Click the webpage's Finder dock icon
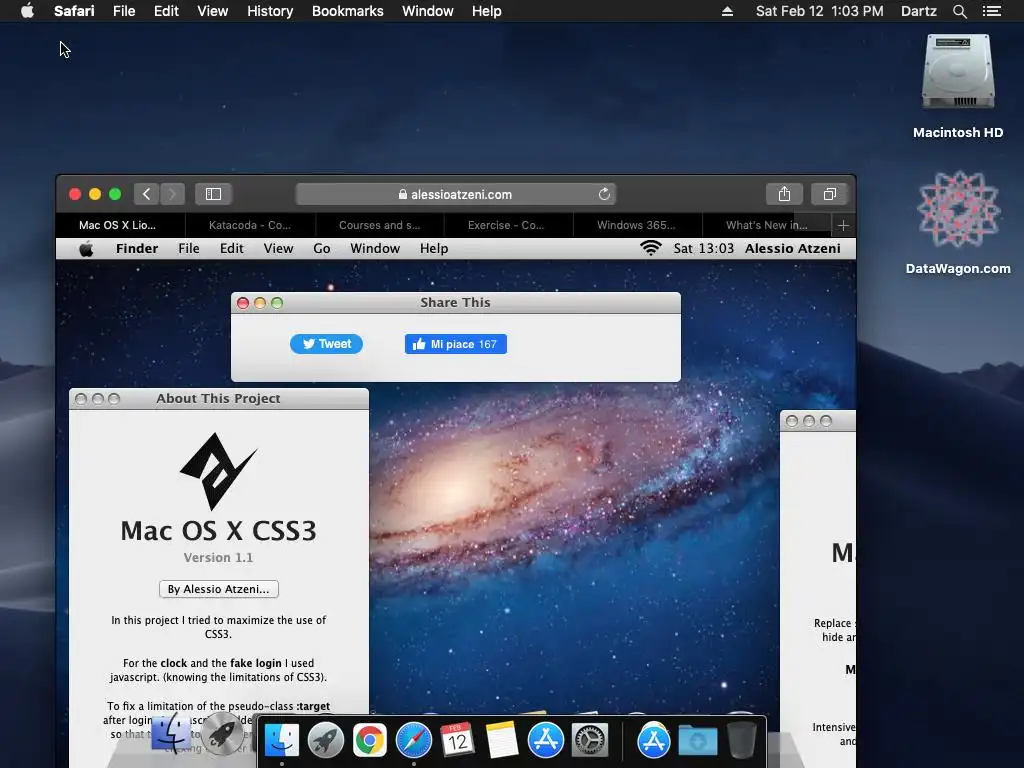Image resolution: width=1024 pixels, height=768 pixels. click(171, 733)
